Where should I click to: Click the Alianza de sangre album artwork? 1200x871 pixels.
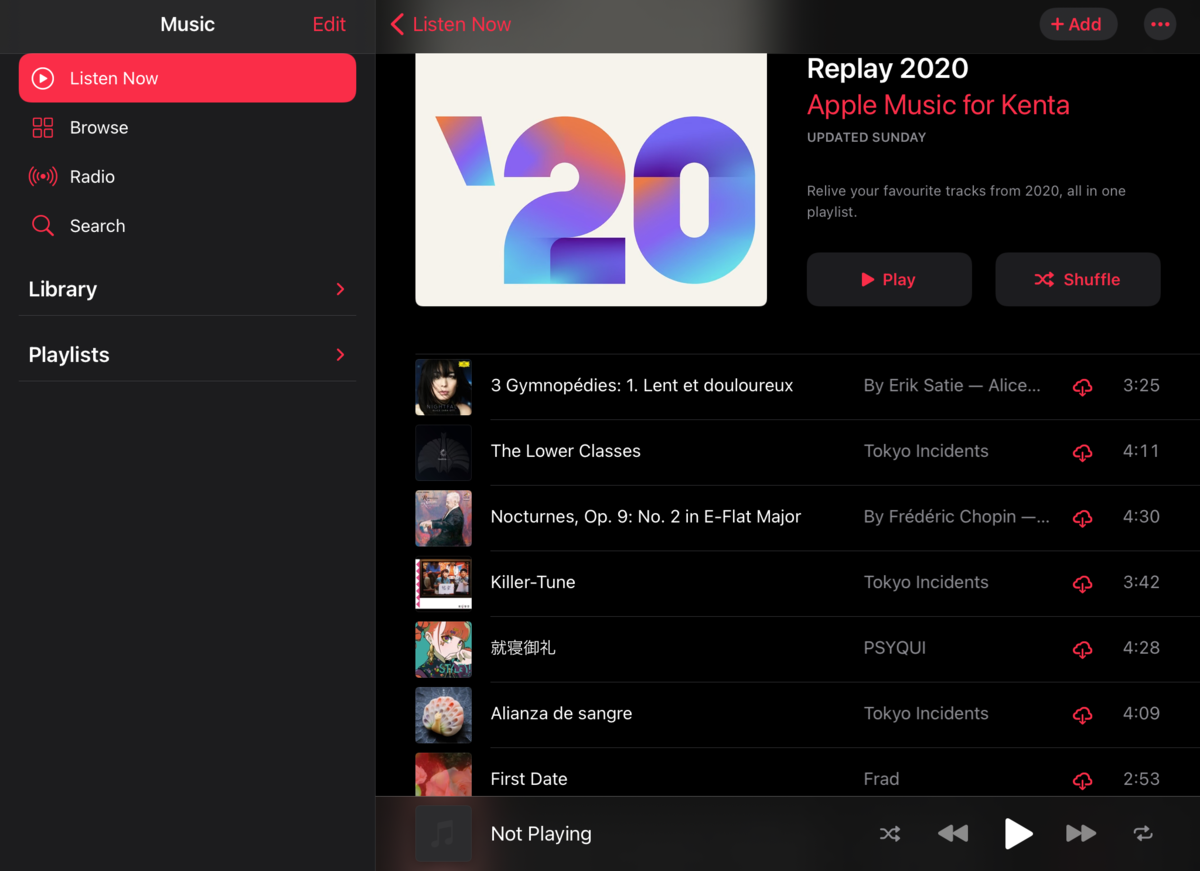pos(443,714)
